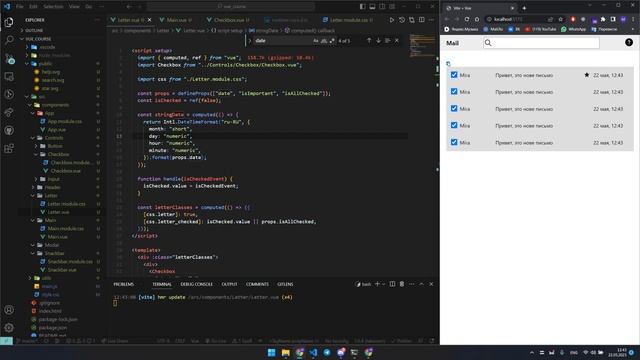Image resolution: width=640 pixels, height=360 pixels.
Task: Expand the replace toggle in find widget
Action: [250, 40]
